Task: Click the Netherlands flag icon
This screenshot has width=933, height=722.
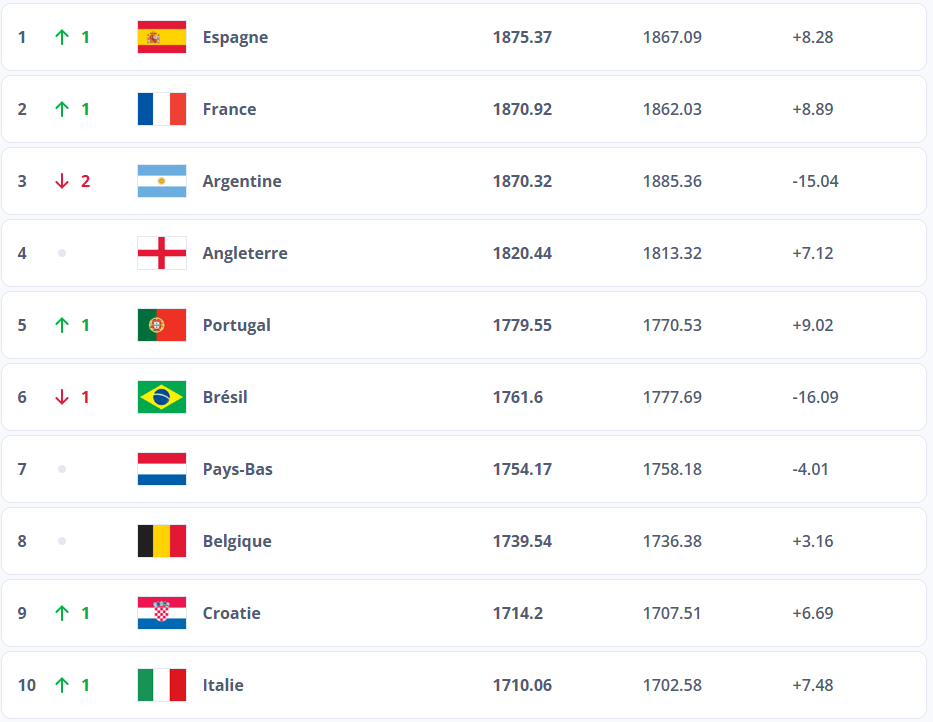Action: pyautogui.click(x=162, y=469)
